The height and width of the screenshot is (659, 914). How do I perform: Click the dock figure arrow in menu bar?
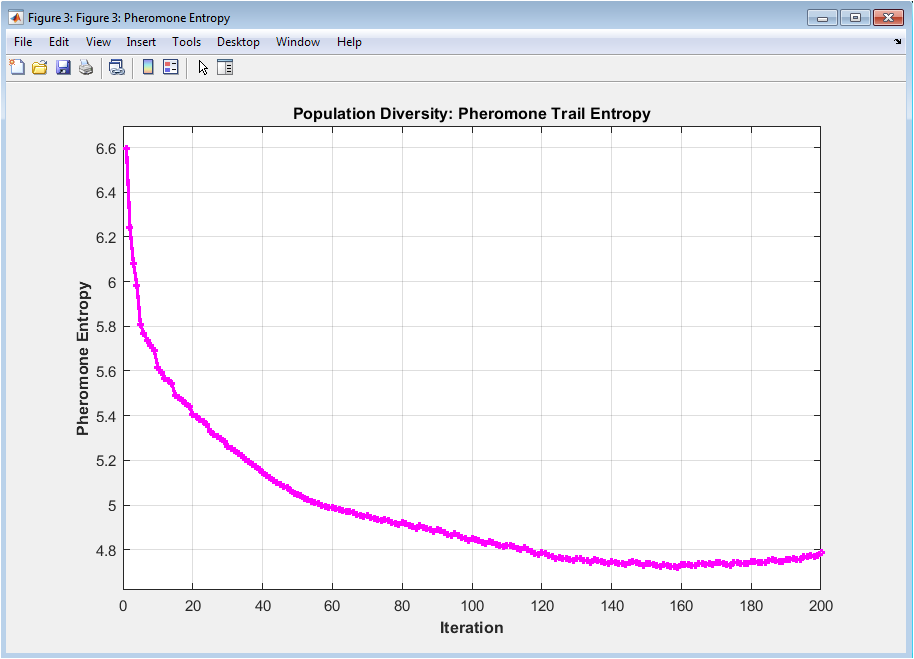[x=897, y=42]
